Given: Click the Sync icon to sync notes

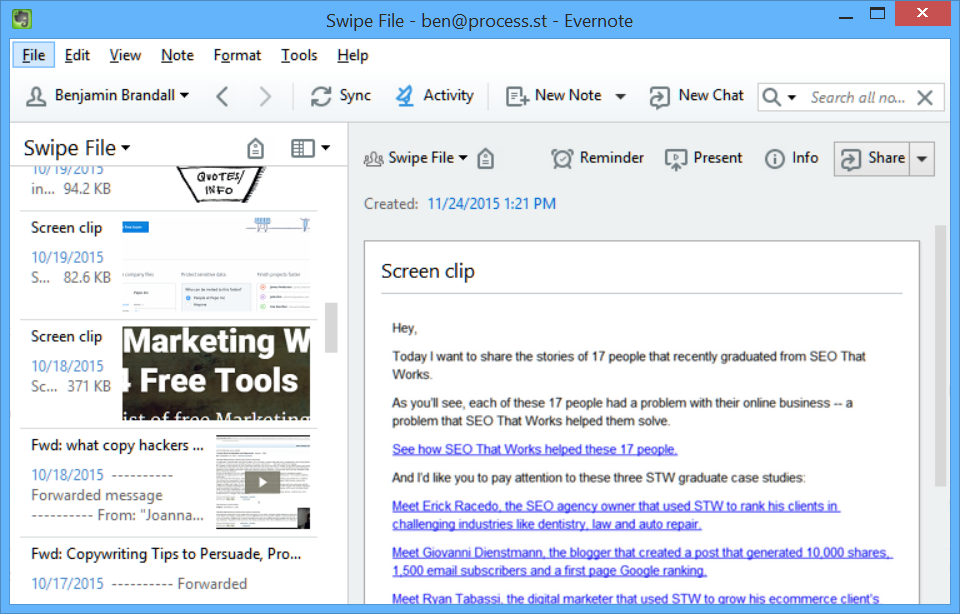Looking at the screenshot, I should tap(340, 96).
